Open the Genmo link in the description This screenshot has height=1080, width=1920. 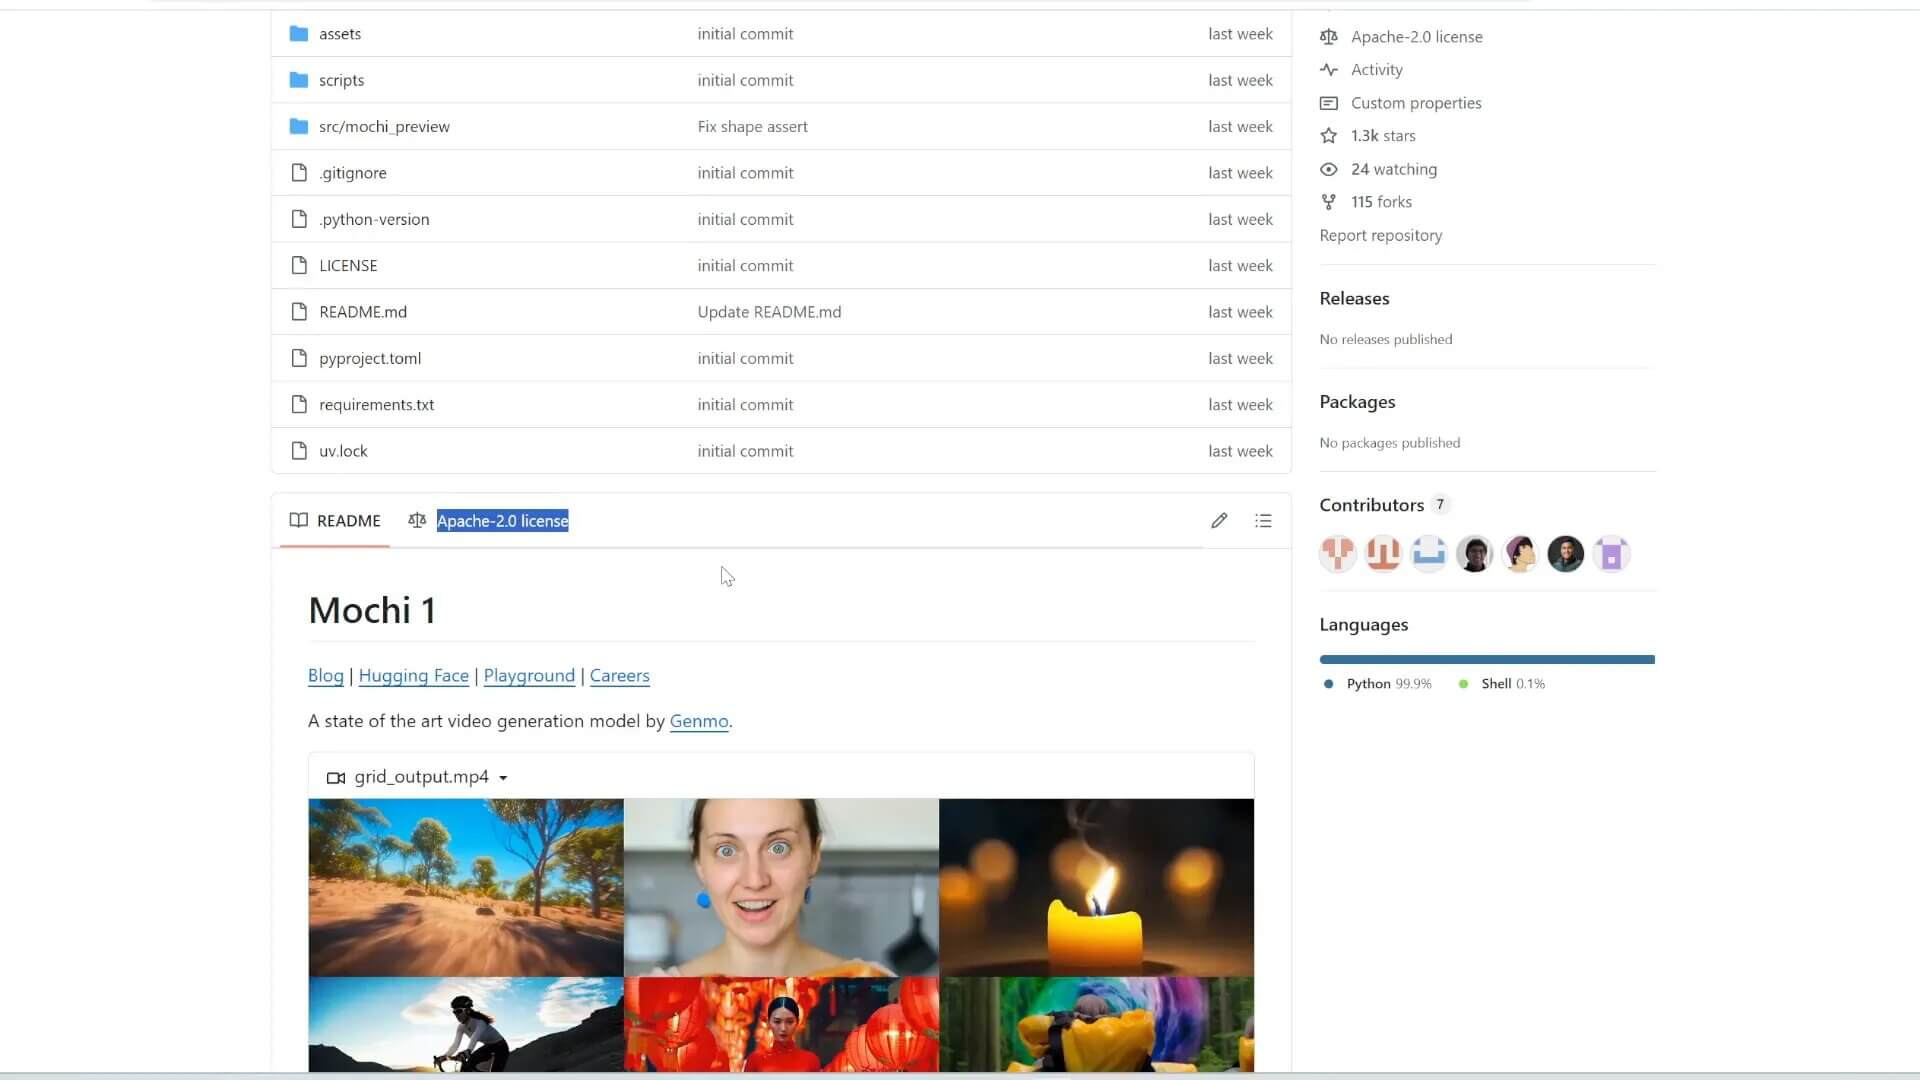(698, 721)
